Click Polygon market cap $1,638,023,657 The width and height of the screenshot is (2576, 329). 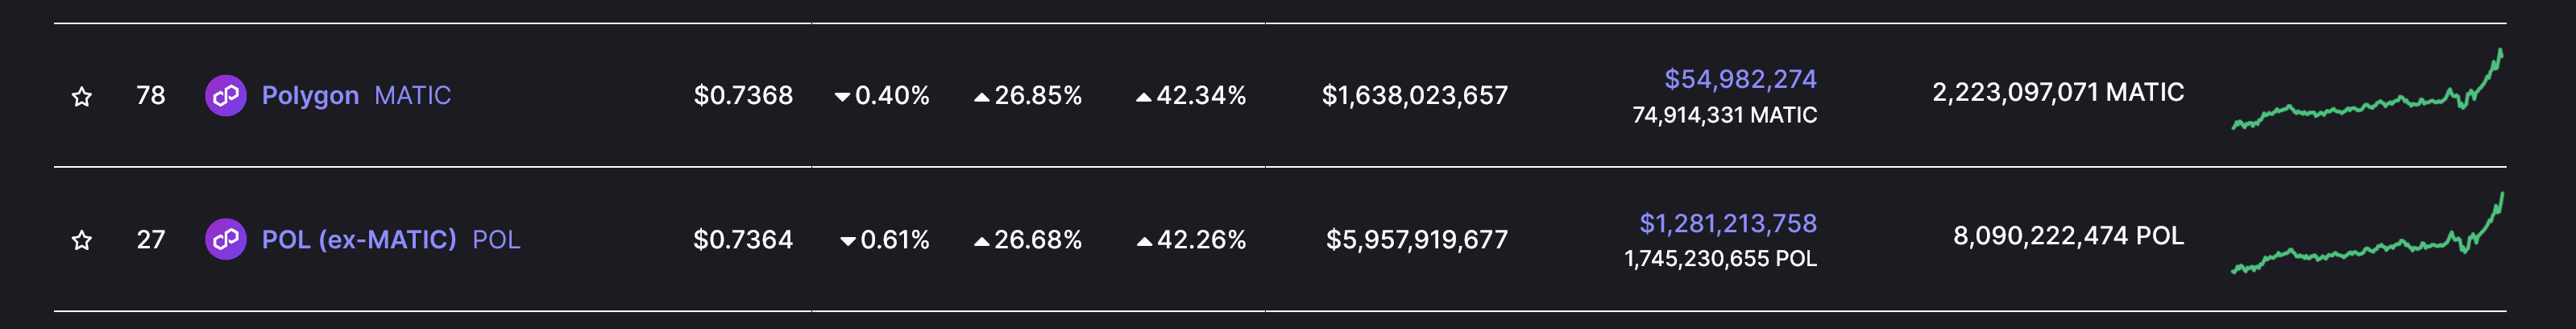(x=1414, y=95)
